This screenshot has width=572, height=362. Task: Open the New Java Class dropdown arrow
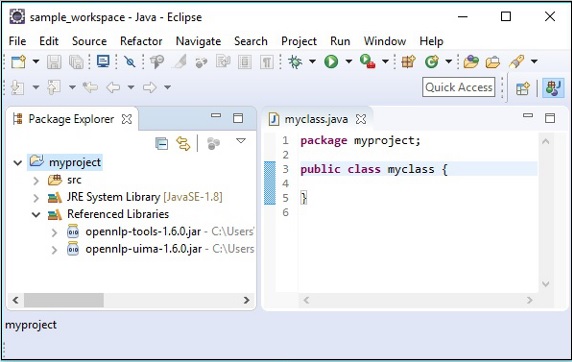coord(449,61)
